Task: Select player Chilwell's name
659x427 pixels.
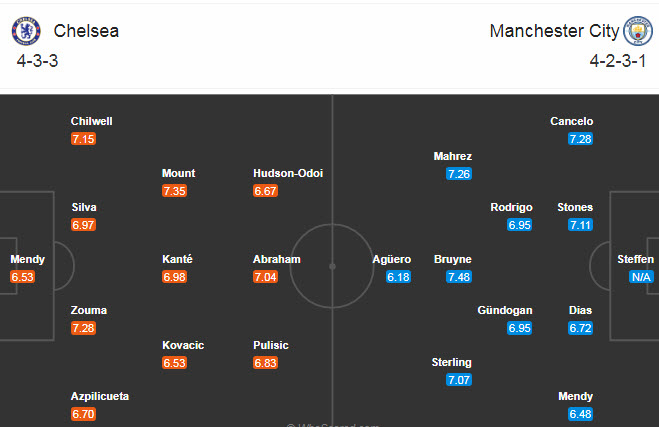Action: [x=92, y=121]
